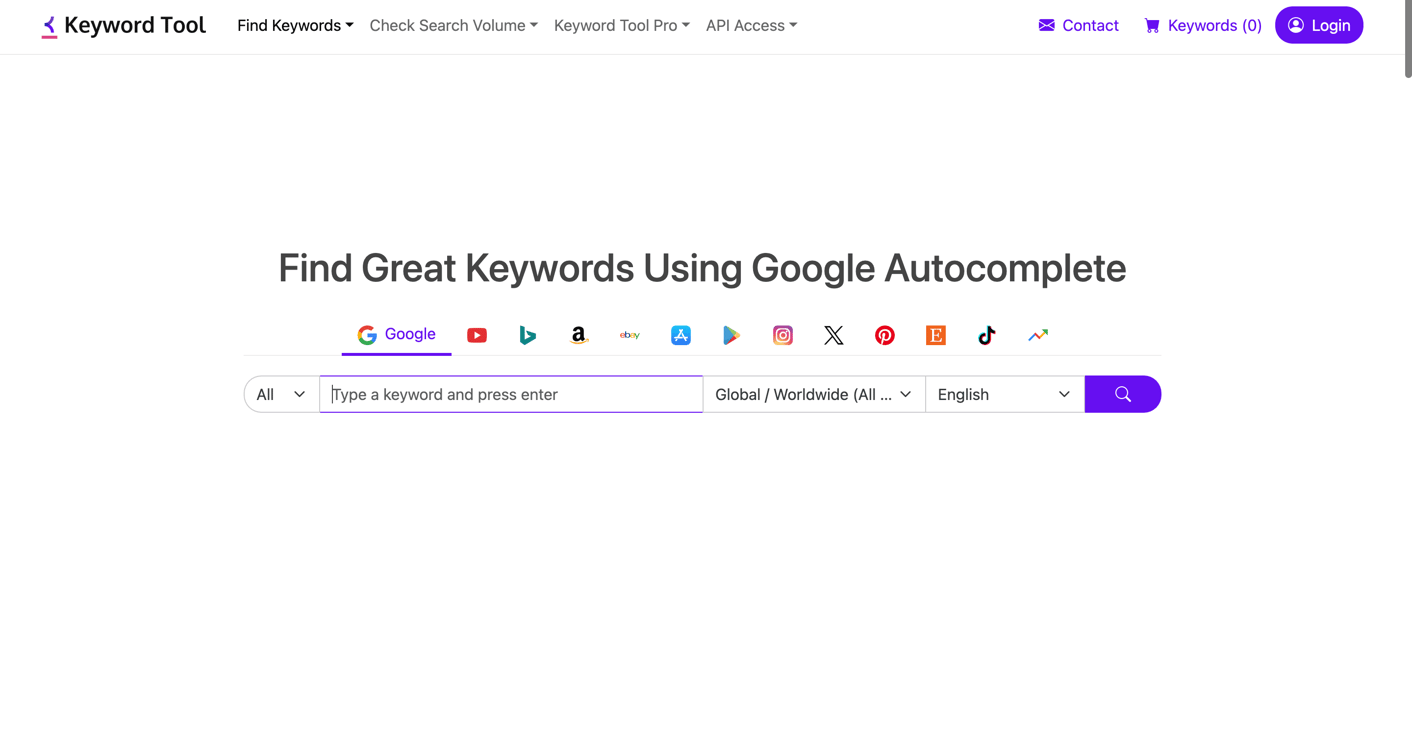This screenshot has width=1412, height=750.
Task: Select the Pinterest platform icon
Action: pyautogui.click(x=884, y=335)
